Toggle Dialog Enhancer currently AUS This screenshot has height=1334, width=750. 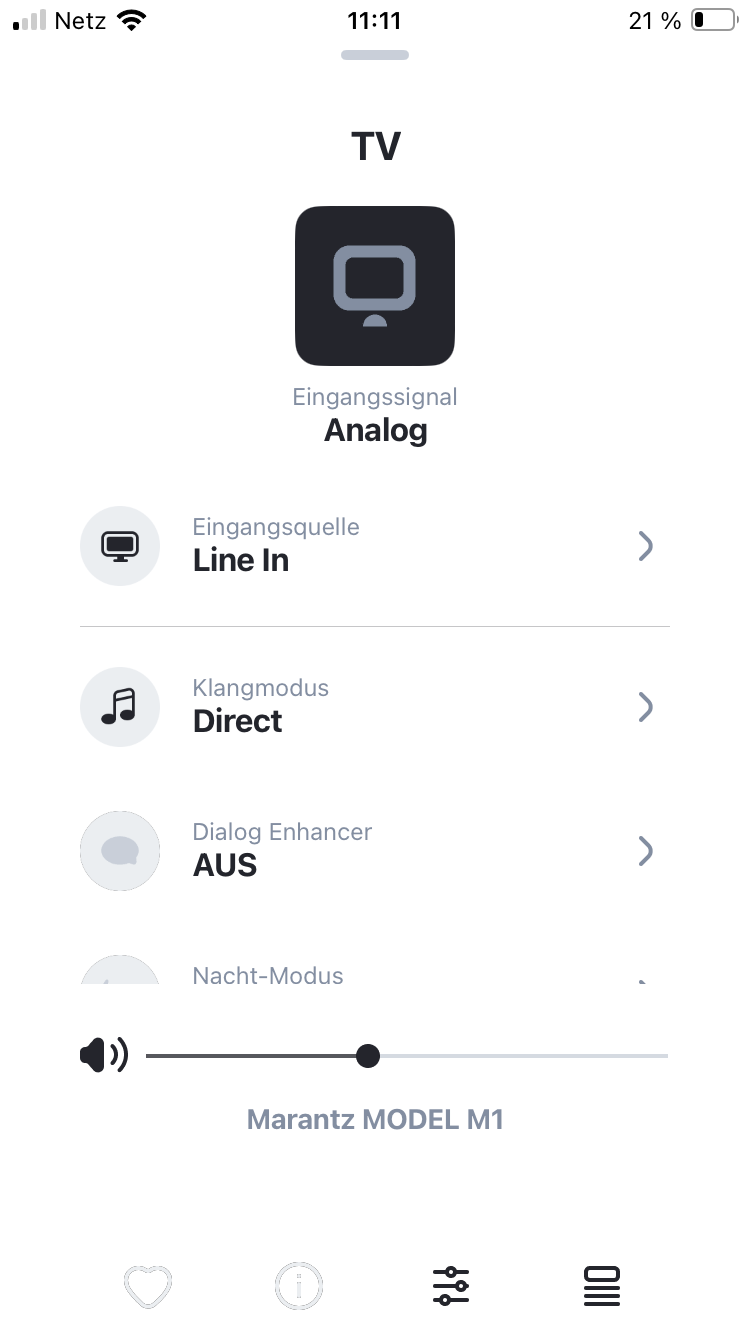point(225,865)
